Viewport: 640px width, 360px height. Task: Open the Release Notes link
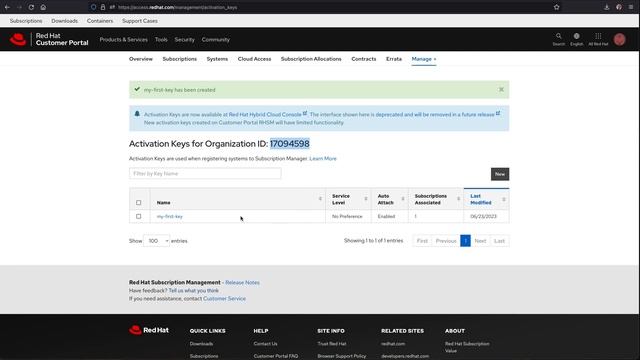(242, 282)
